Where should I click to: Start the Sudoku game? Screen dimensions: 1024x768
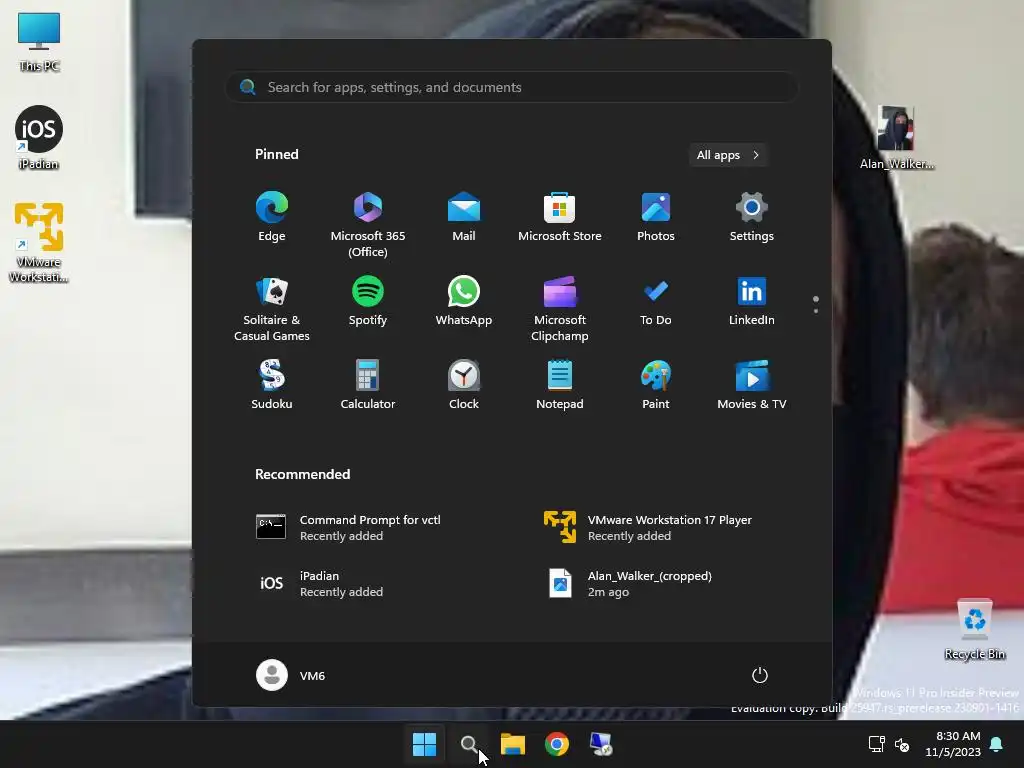click(x=272, y=385)
